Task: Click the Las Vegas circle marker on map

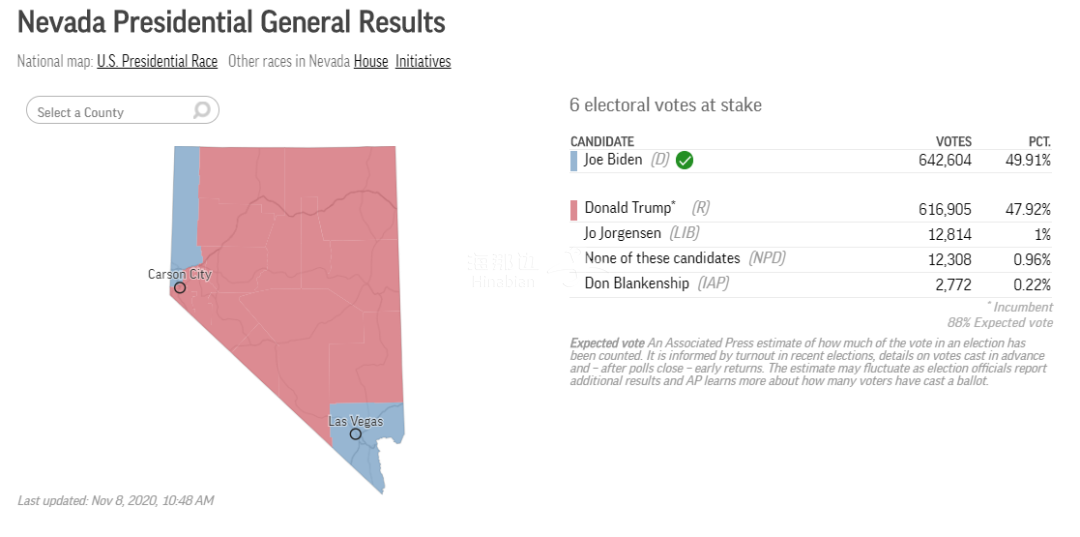Action: tap(355, 434)
